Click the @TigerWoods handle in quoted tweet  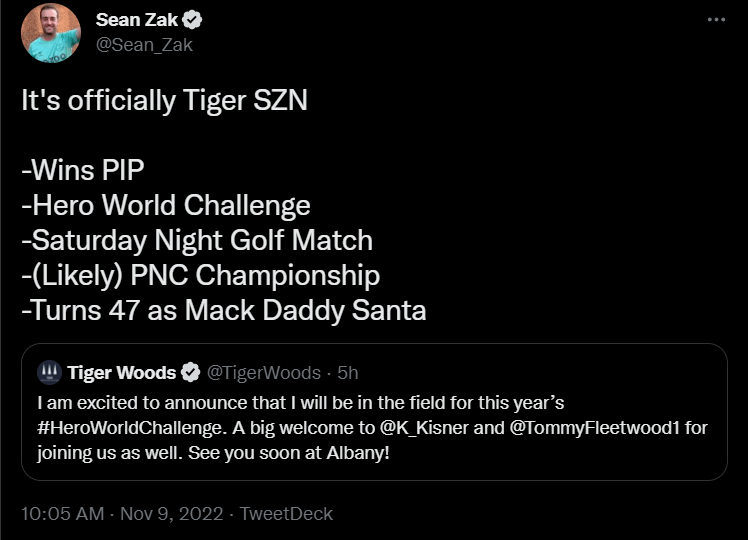[x=265, y=373]
